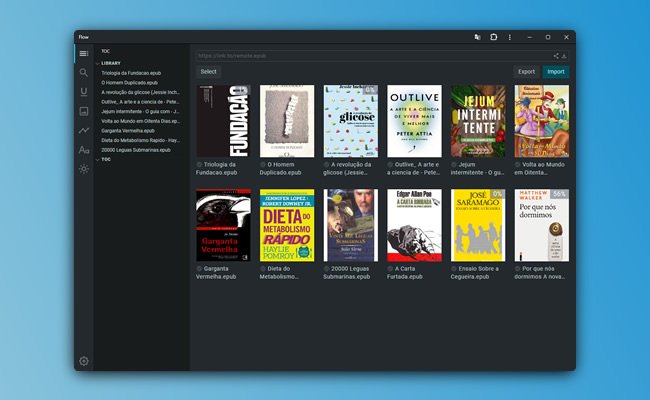Open the José Saramago yellow book cover
650x400 pixels.
pos(478,225)
